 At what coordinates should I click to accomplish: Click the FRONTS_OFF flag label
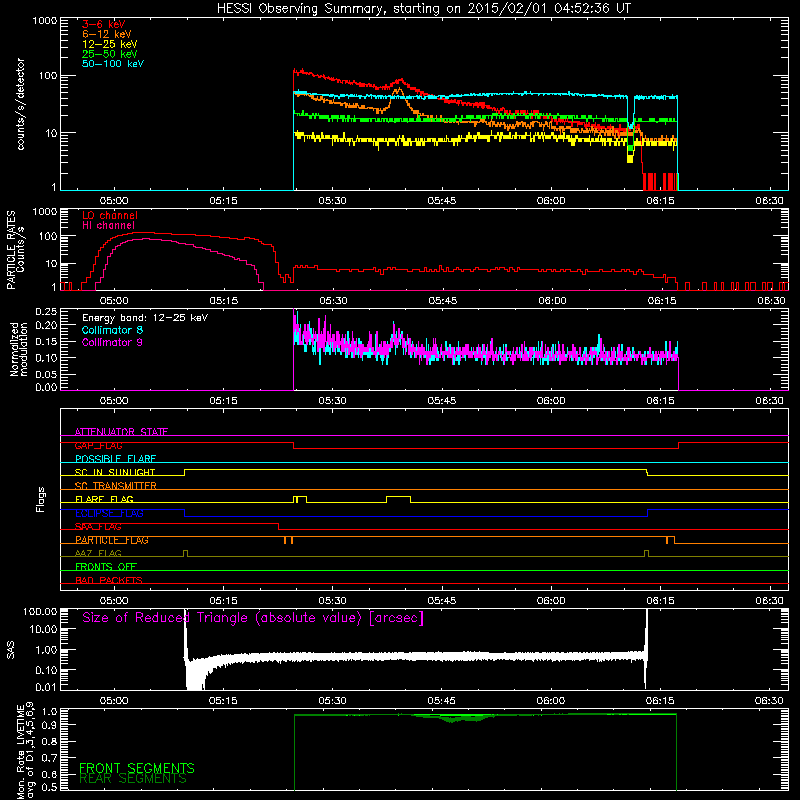tap(106, 567)
